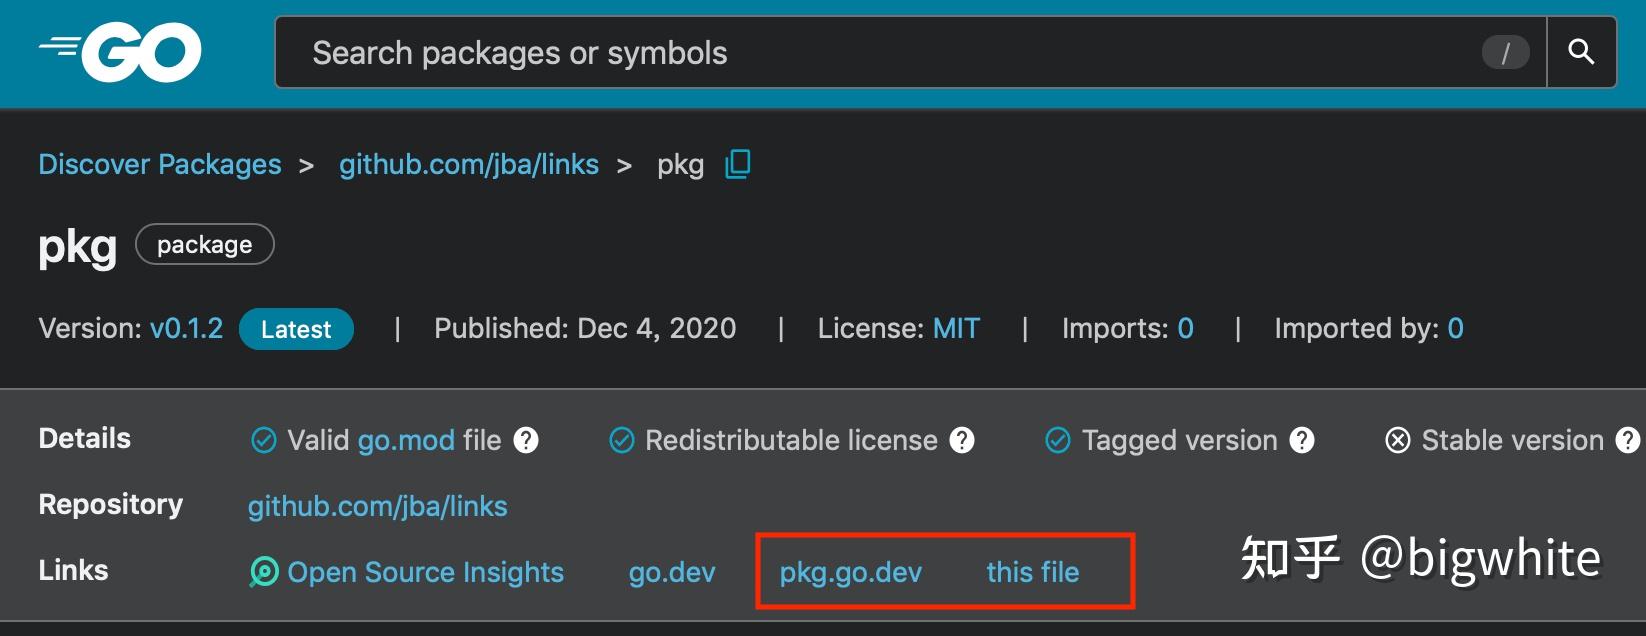The width and height of the screenshot is (1646, 636).
Task: Open the Imported by count link
Action: [x=1456, y=328]
